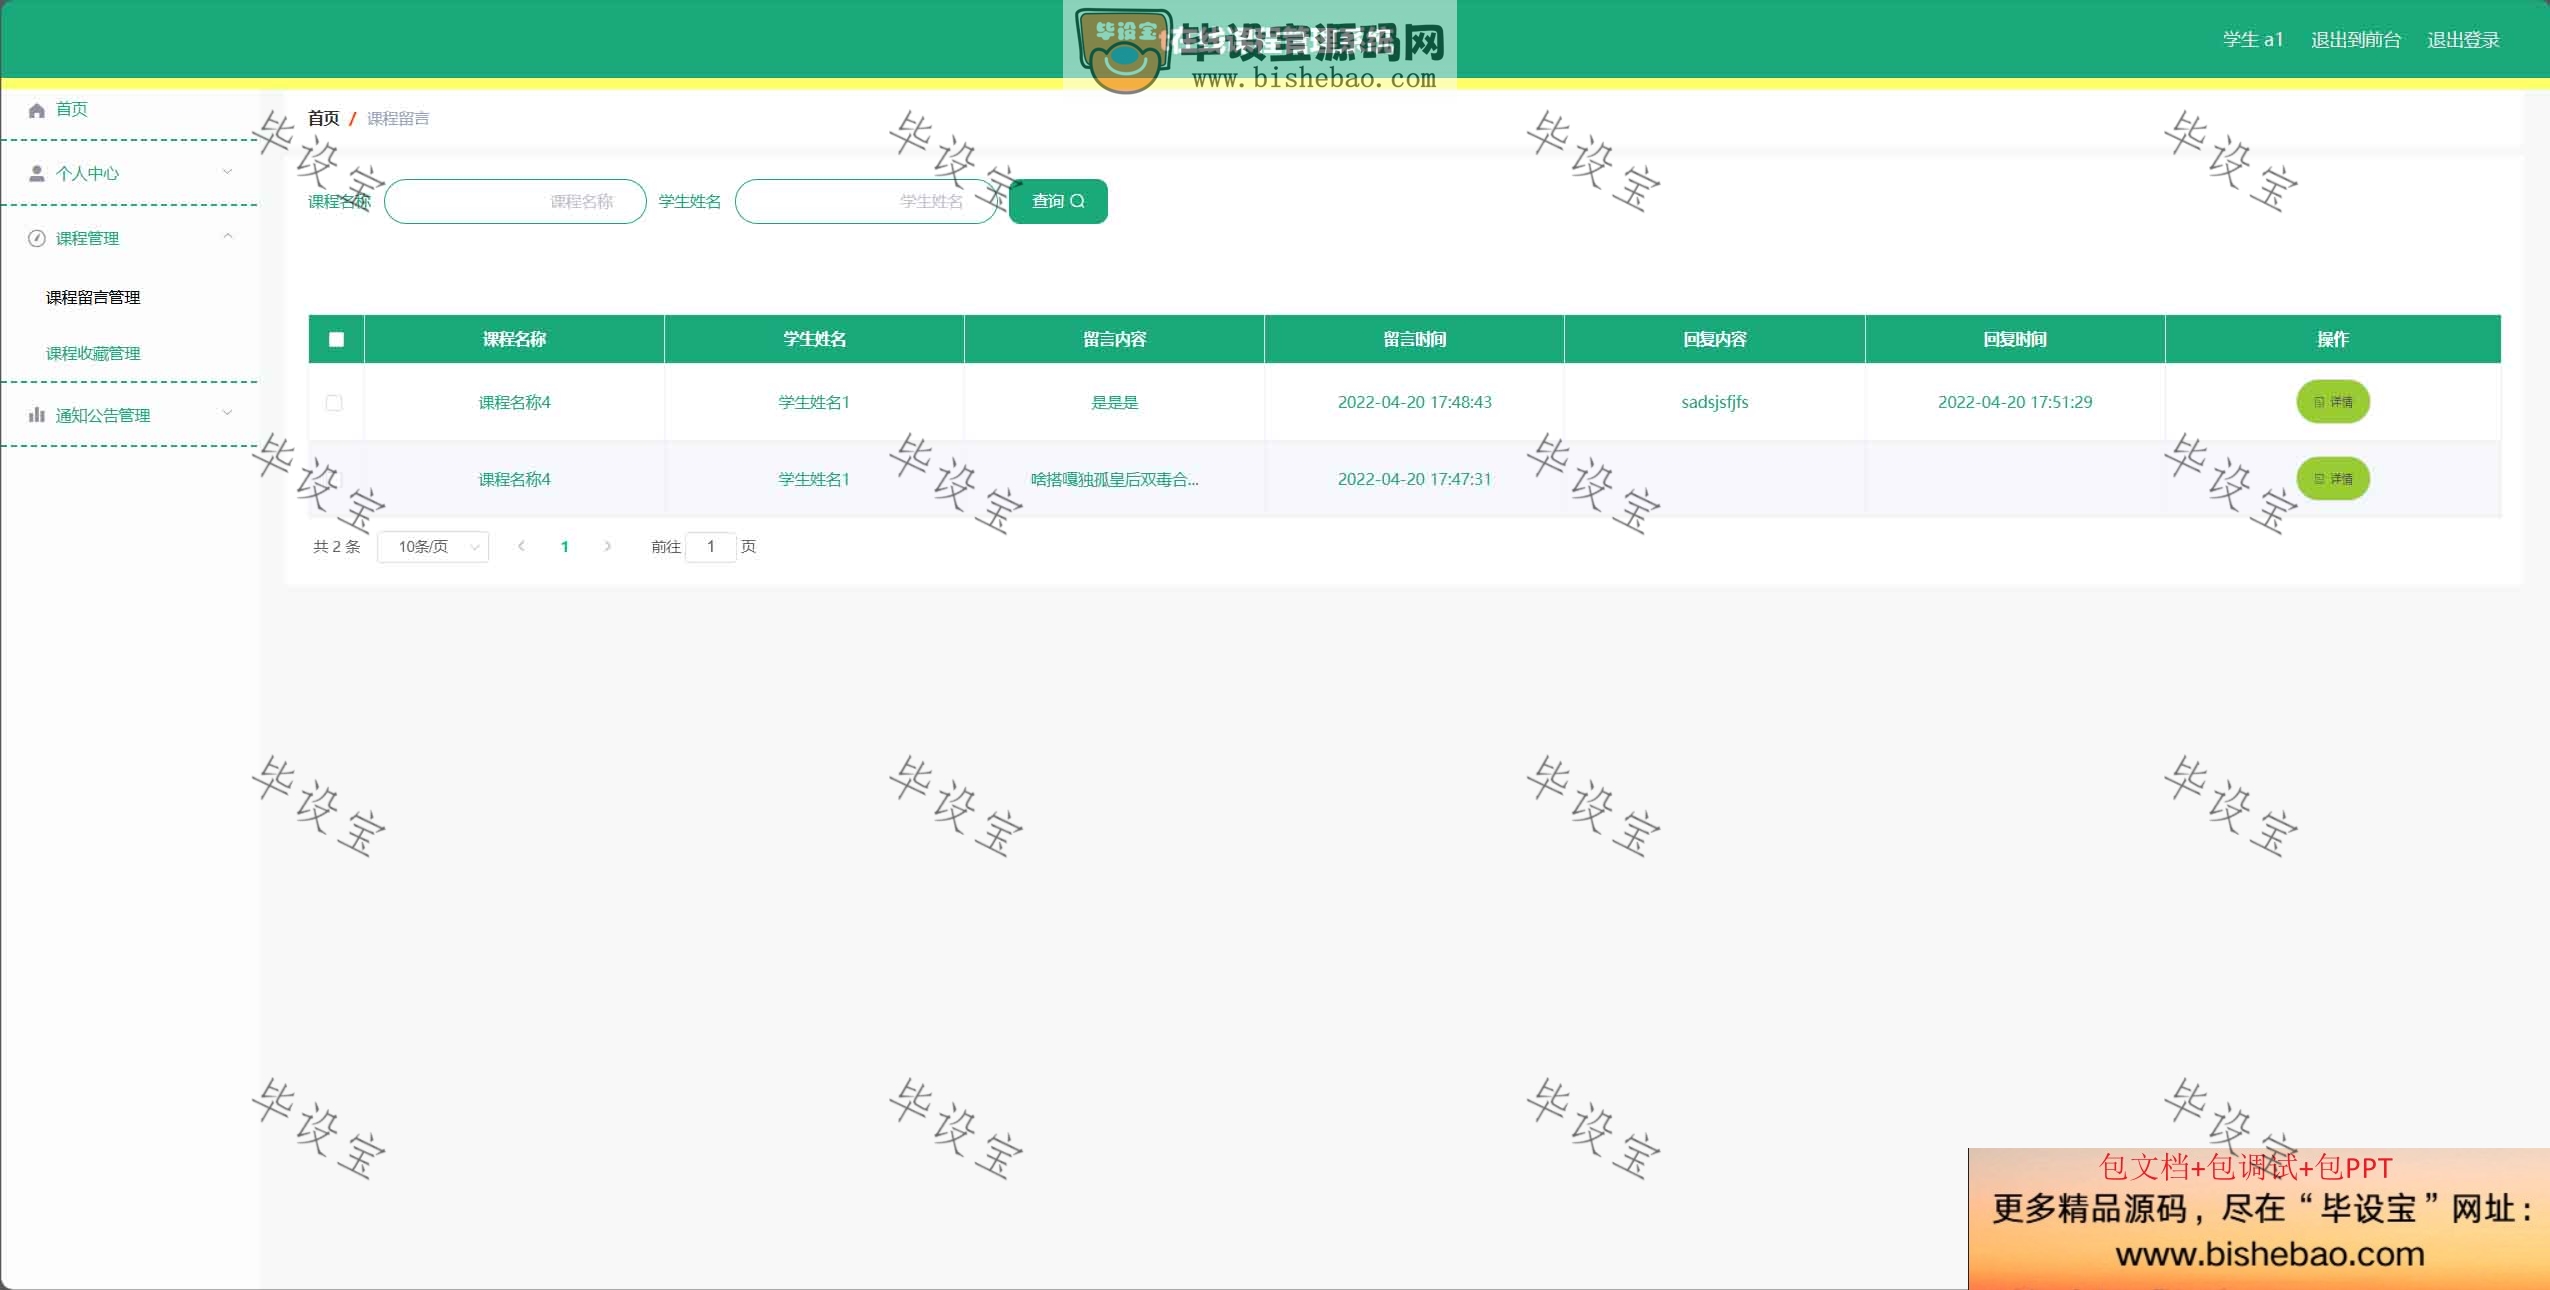Click the 共 2 条 total count

click(336, 547)
